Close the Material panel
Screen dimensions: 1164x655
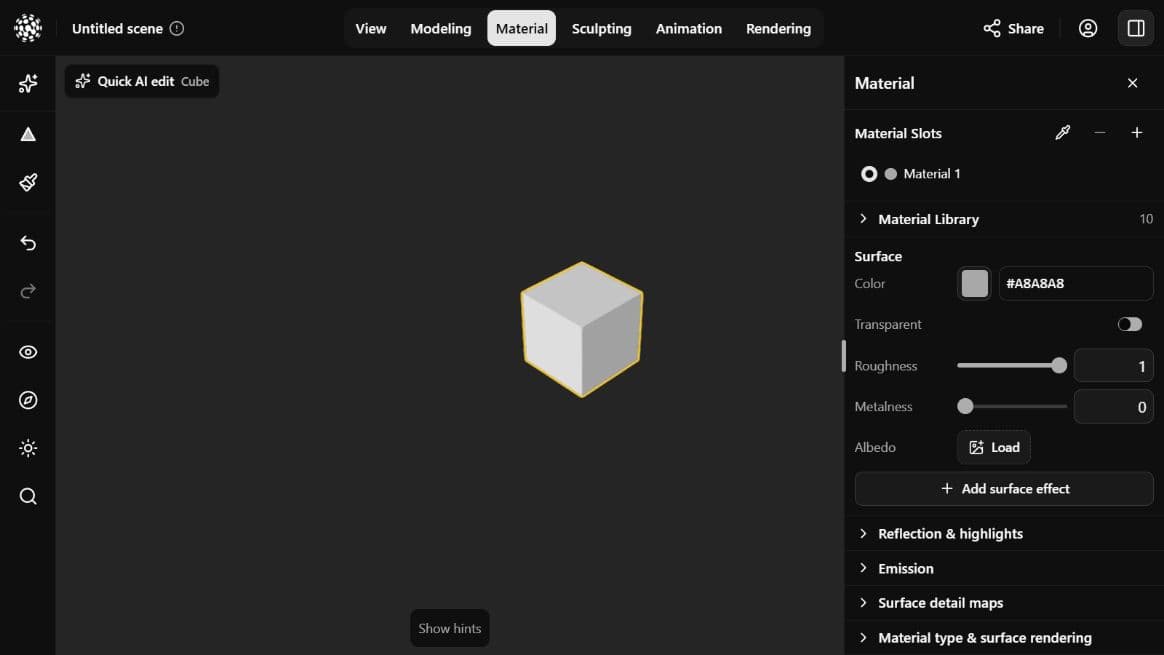click(x=1132, y=83)
